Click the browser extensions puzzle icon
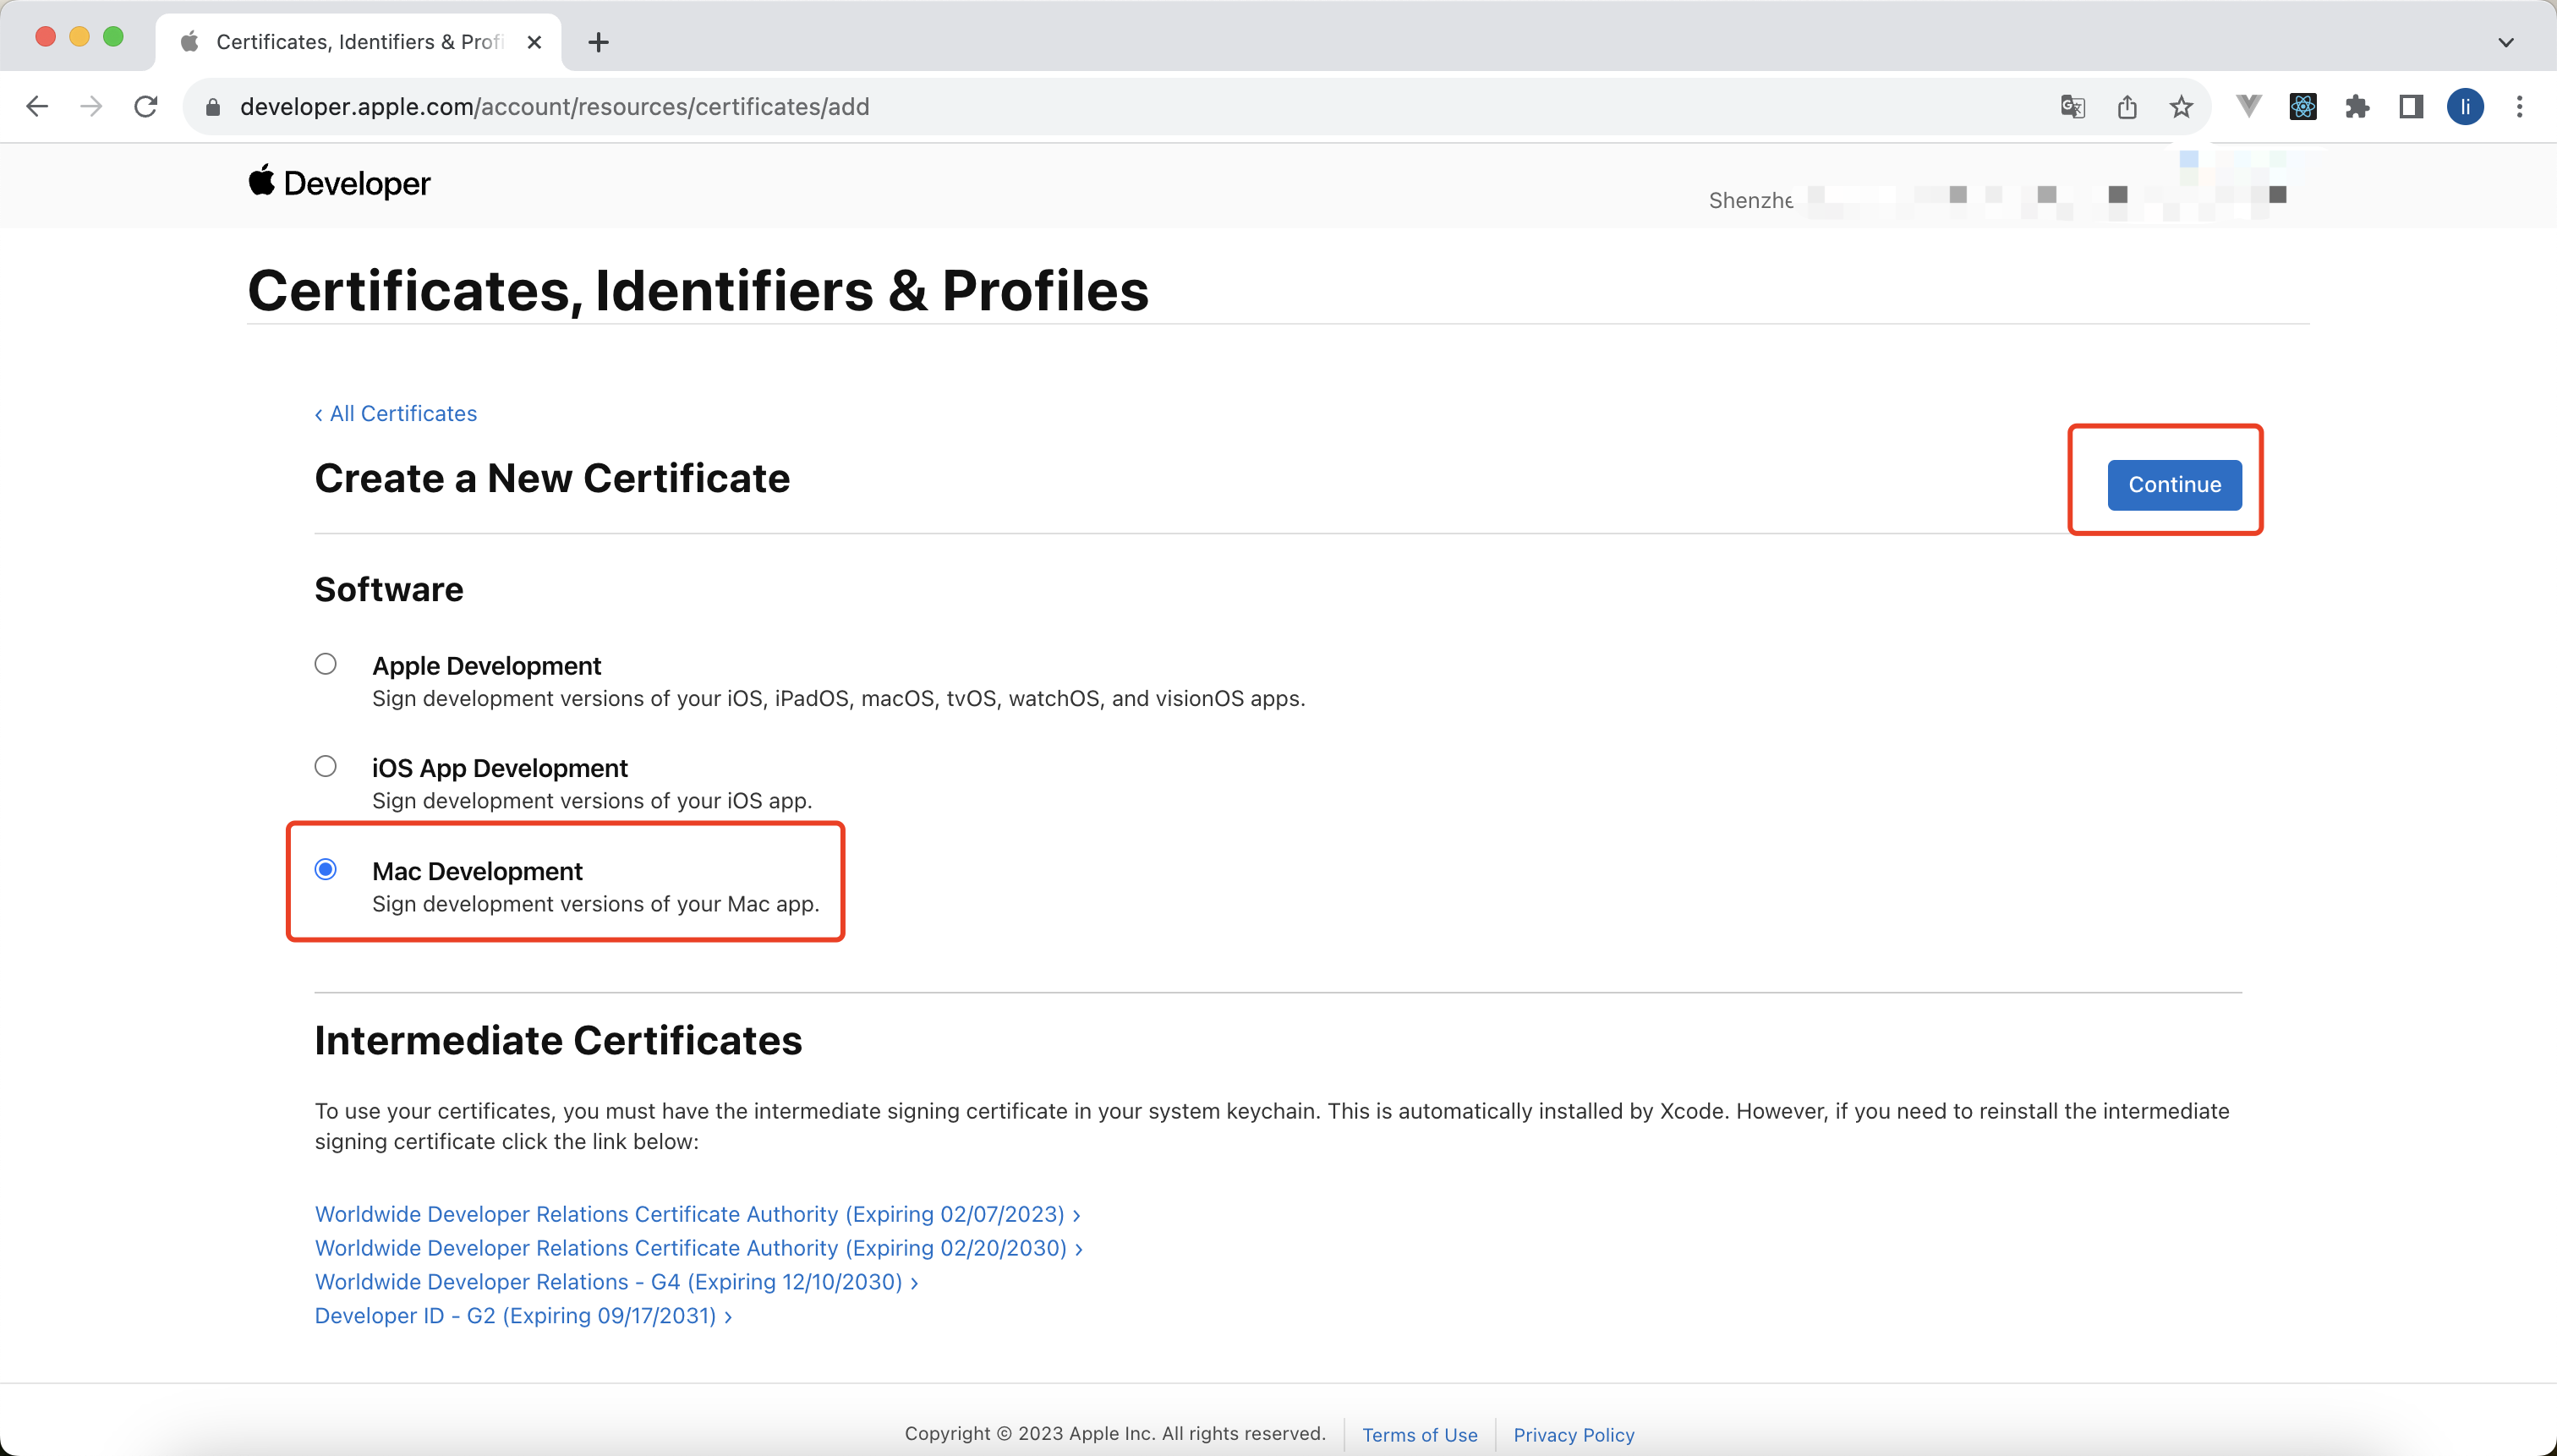The width and height of the screenshot is (2557, 1456). point(2355,107)
